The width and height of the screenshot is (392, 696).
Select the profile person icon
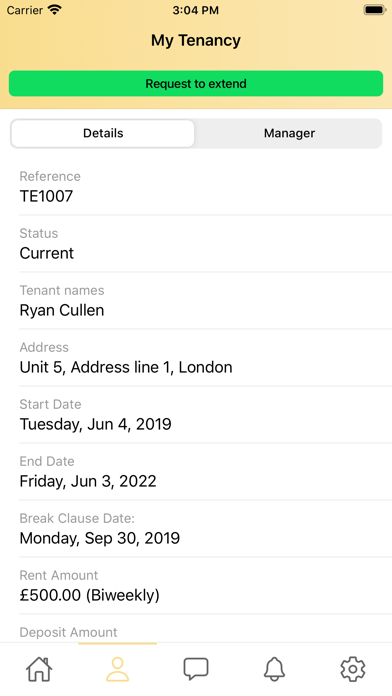(118, 669)
